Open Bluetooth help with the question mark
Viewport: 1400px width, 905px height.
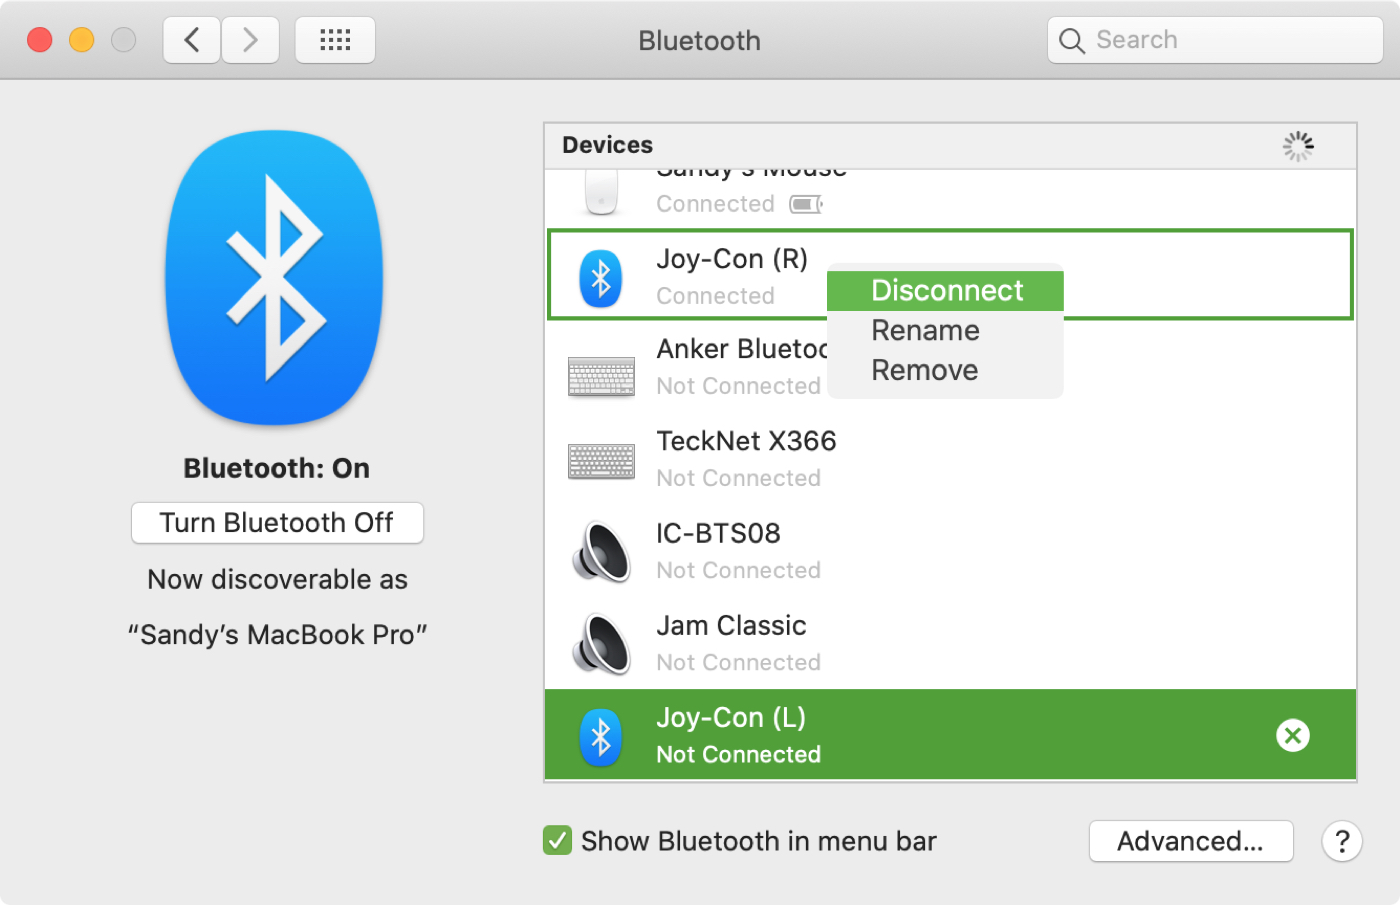coord(1342,841)
